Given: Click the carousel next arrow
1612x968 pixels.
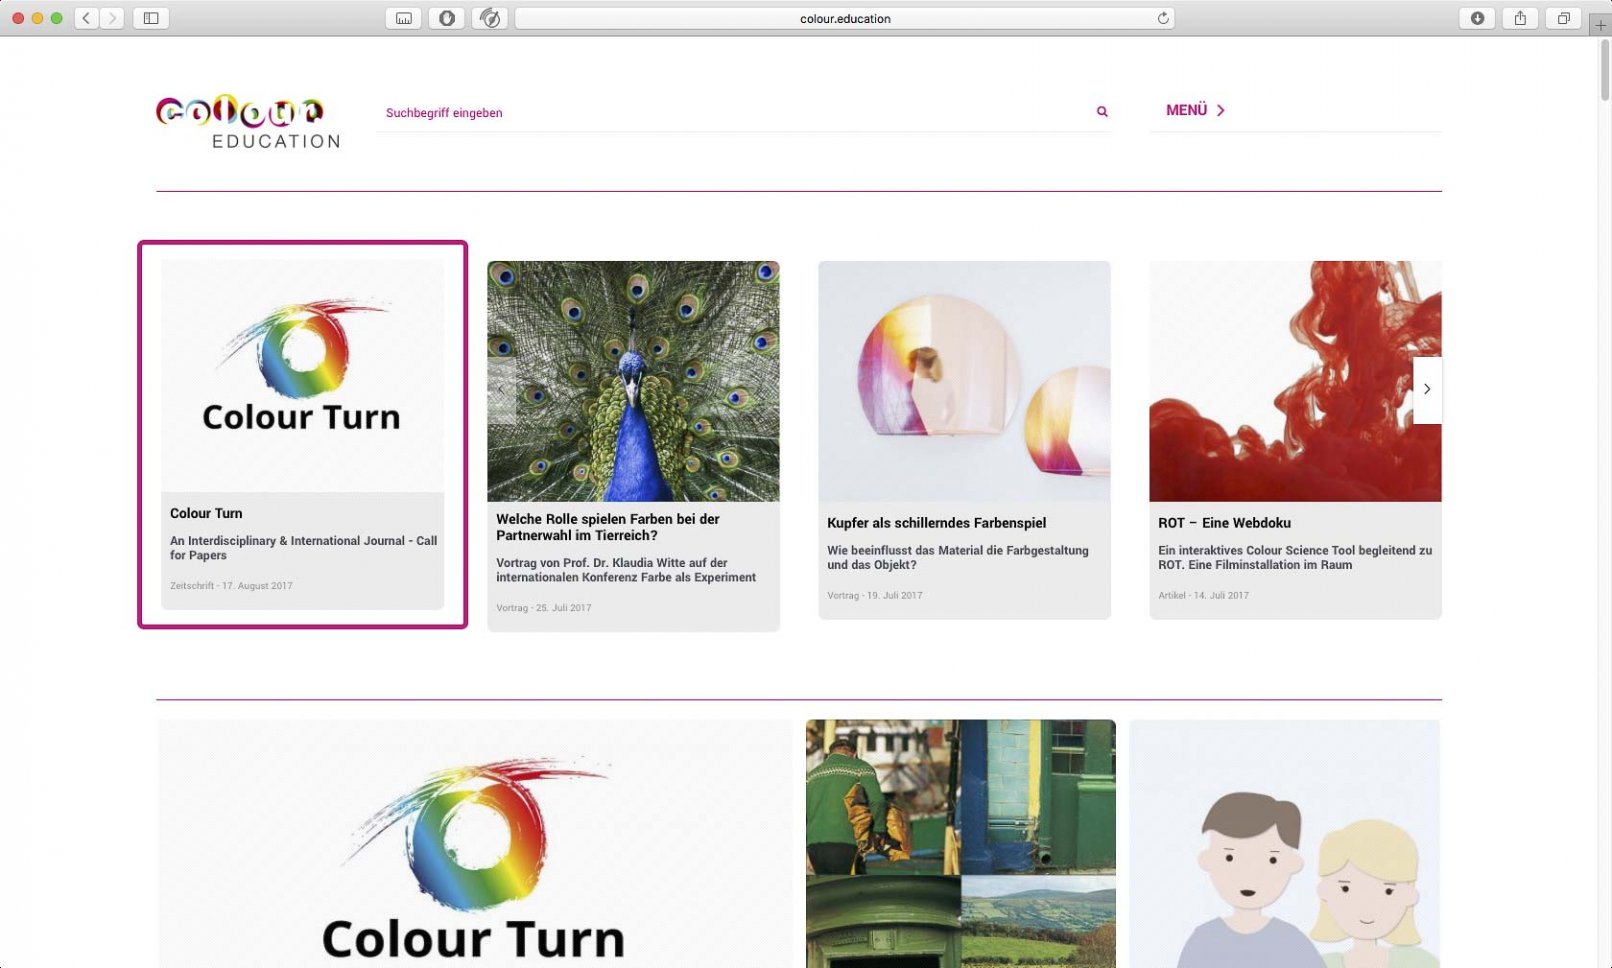Looking at the screenshot, I should [1427, 389].
